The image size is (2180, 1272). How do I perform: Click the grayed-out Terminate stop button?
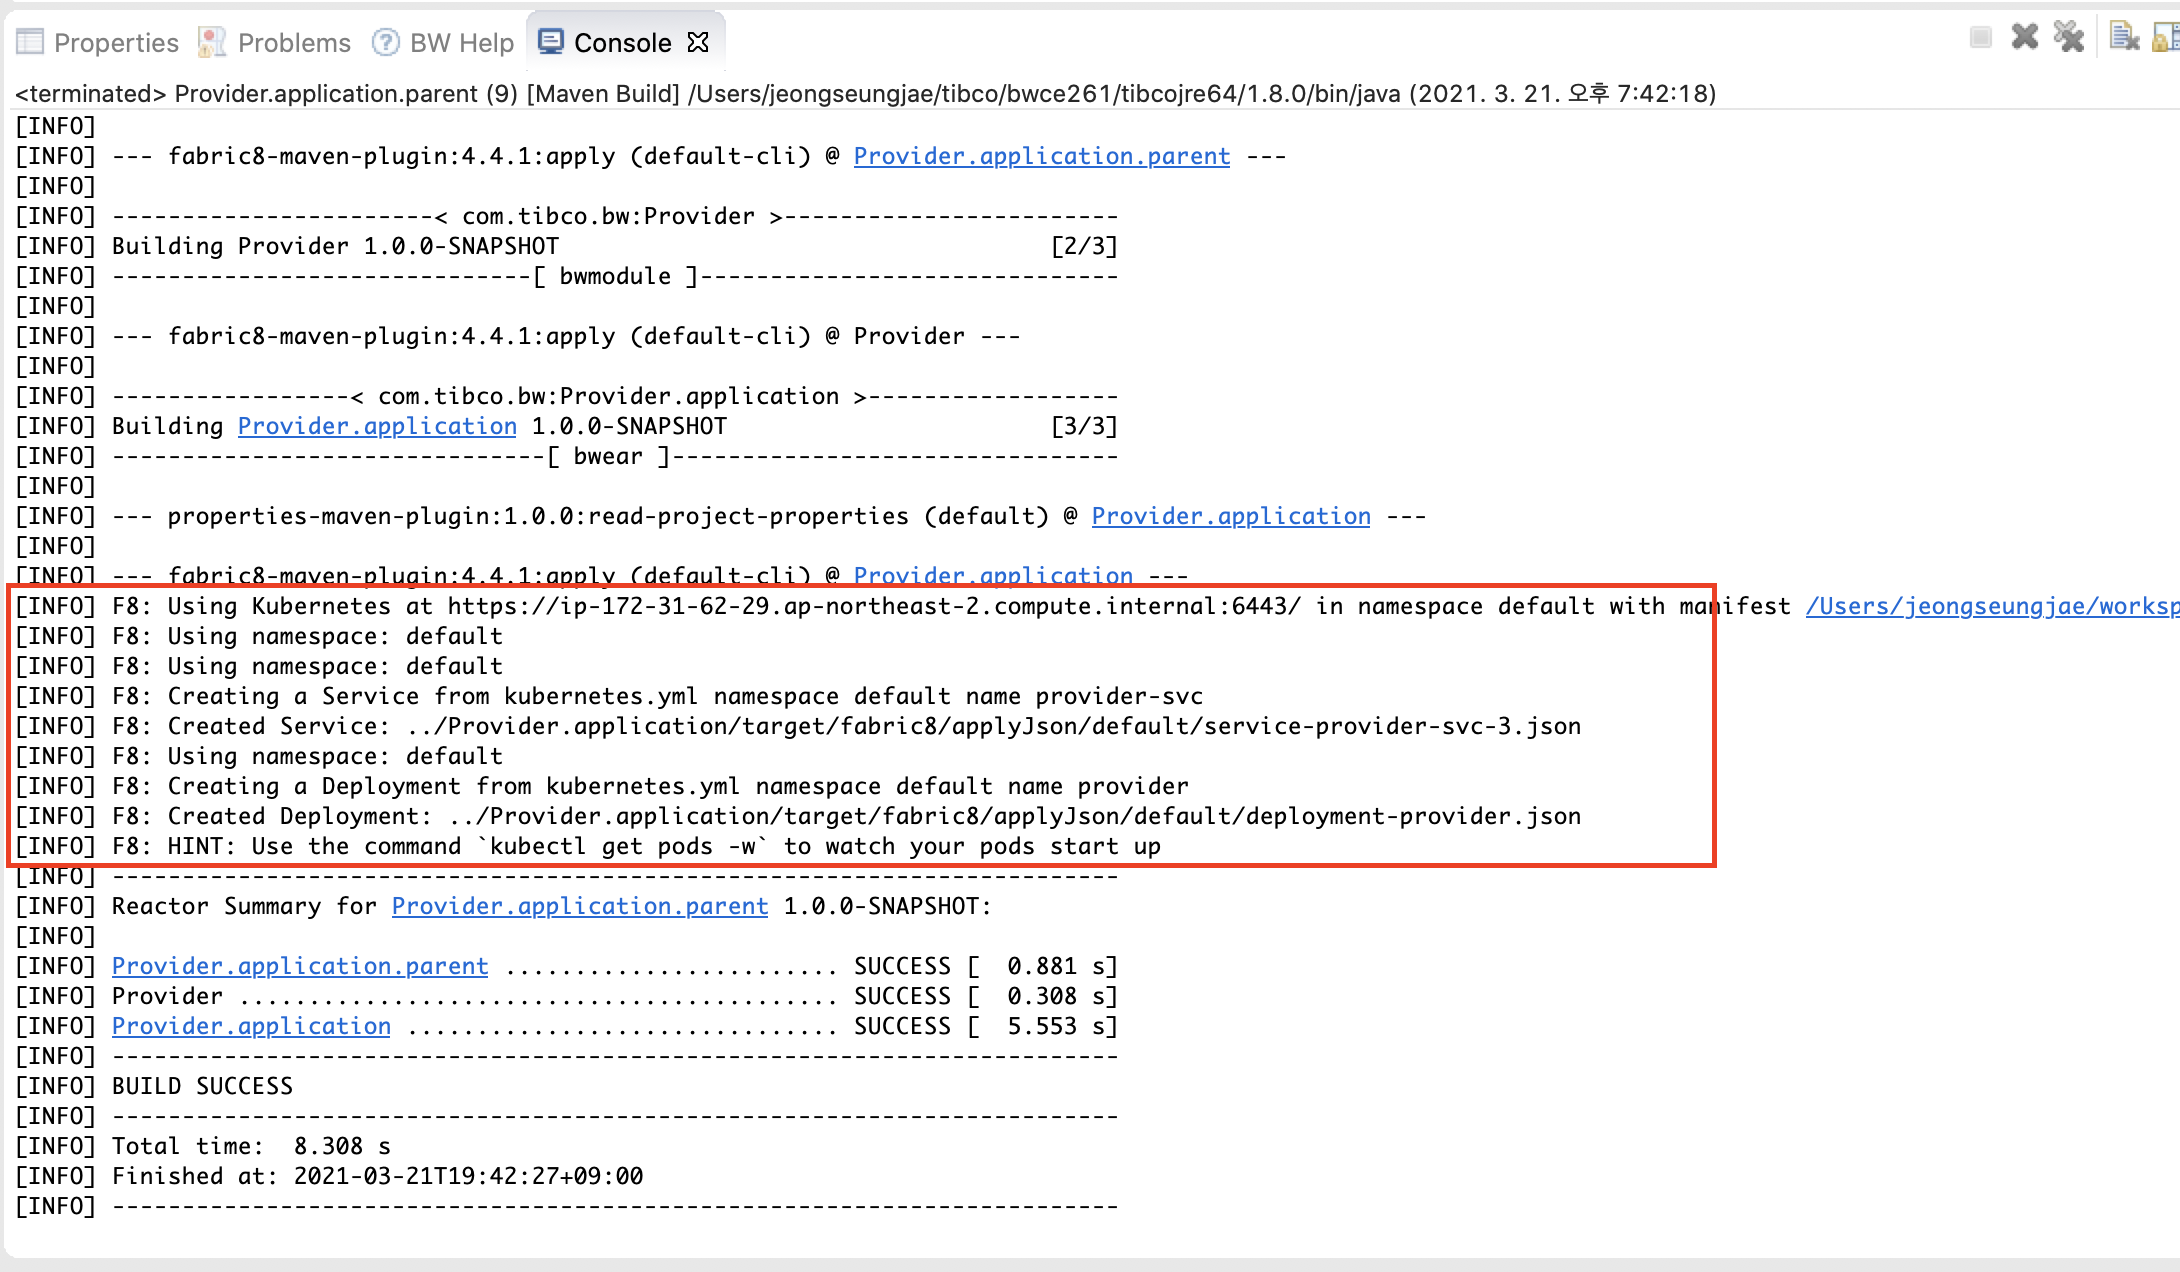1980,38
